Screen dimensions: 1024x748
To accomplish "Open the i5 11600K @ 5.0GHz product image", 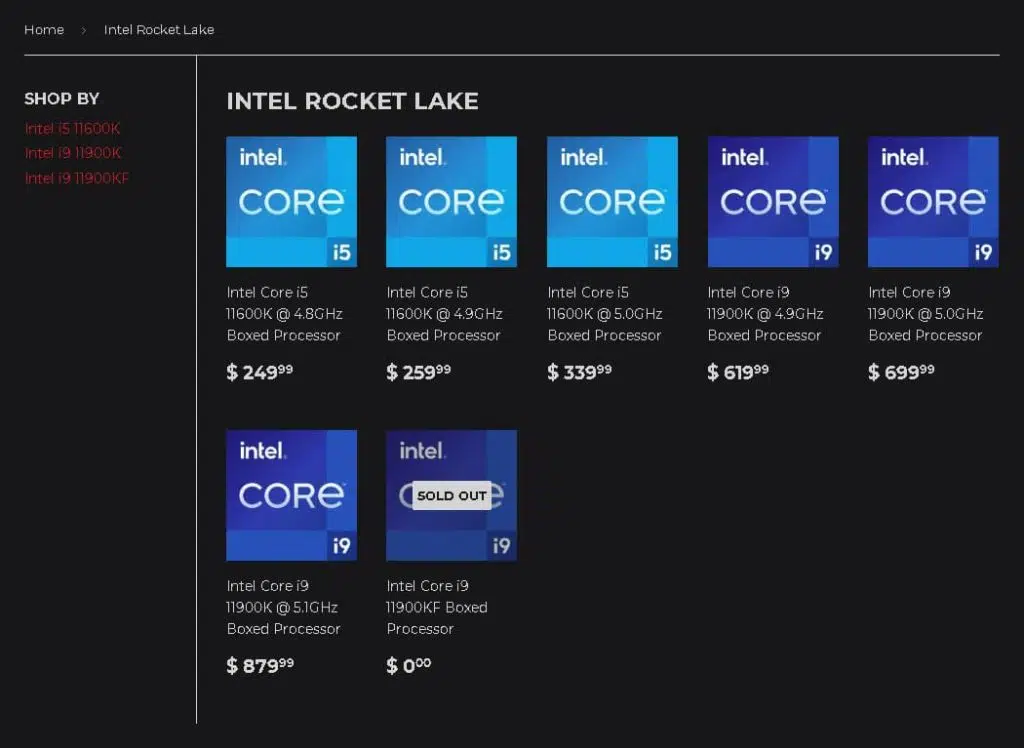I will click(612, 202).
